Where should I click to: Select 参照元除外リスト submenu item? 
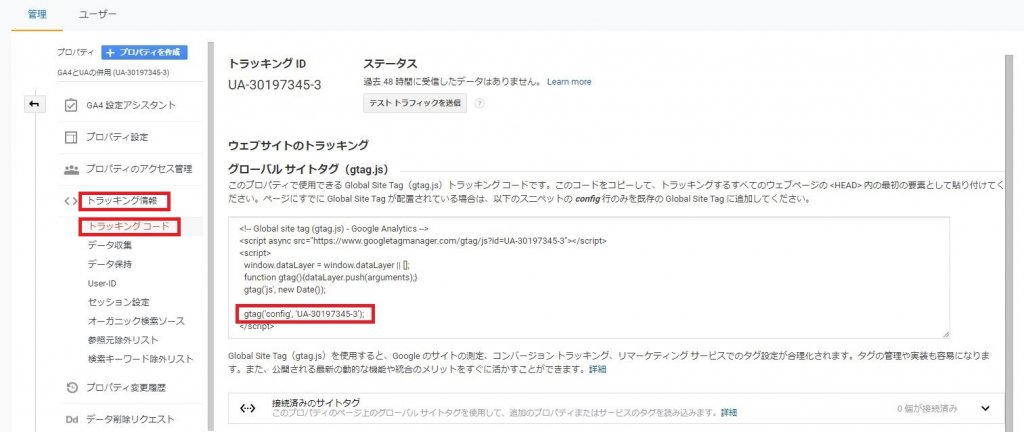click(123, 340)
